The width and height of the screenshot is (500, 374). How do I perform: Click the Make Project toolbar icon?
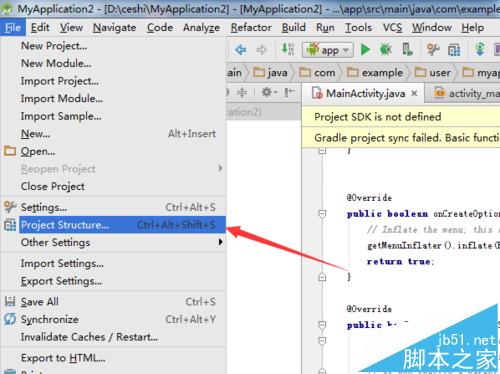288,49
